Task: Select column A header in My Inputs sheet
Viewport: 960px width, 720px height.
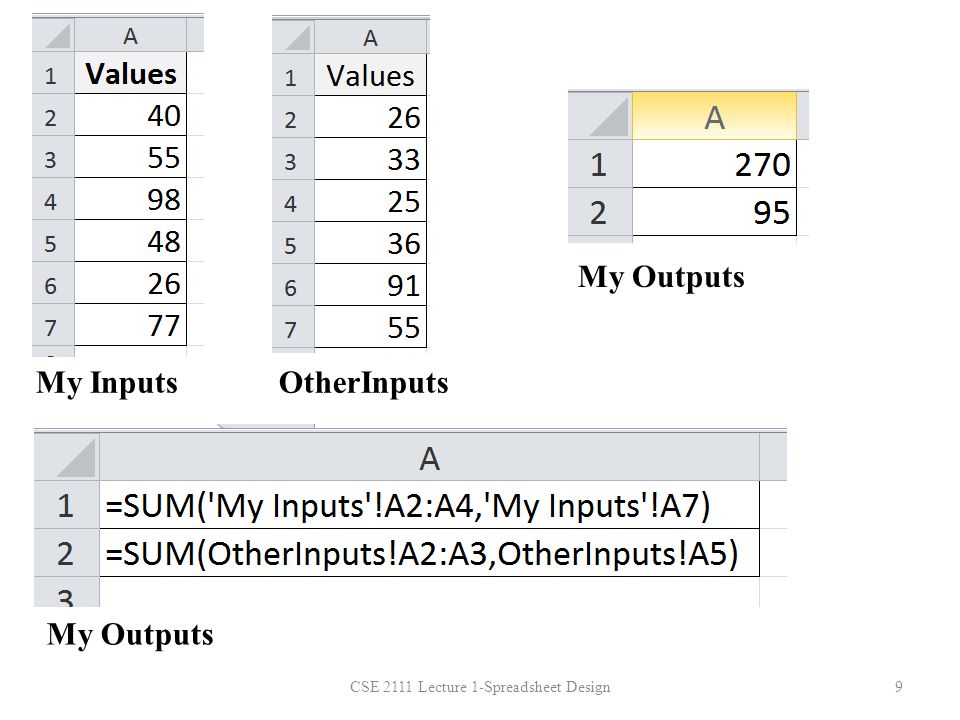Action: (130, 35)
